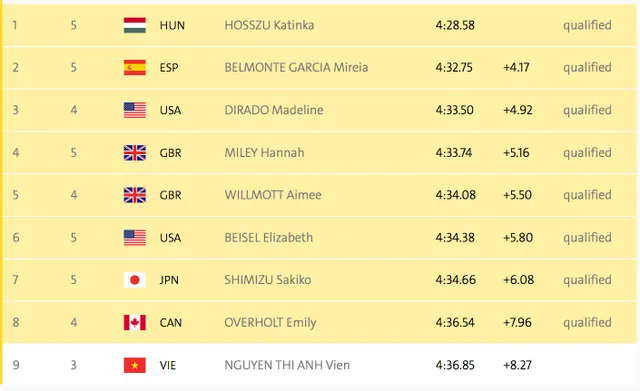640x391 pixels.
Task: Click the CAN country code
Action: (x=170, y=322)
